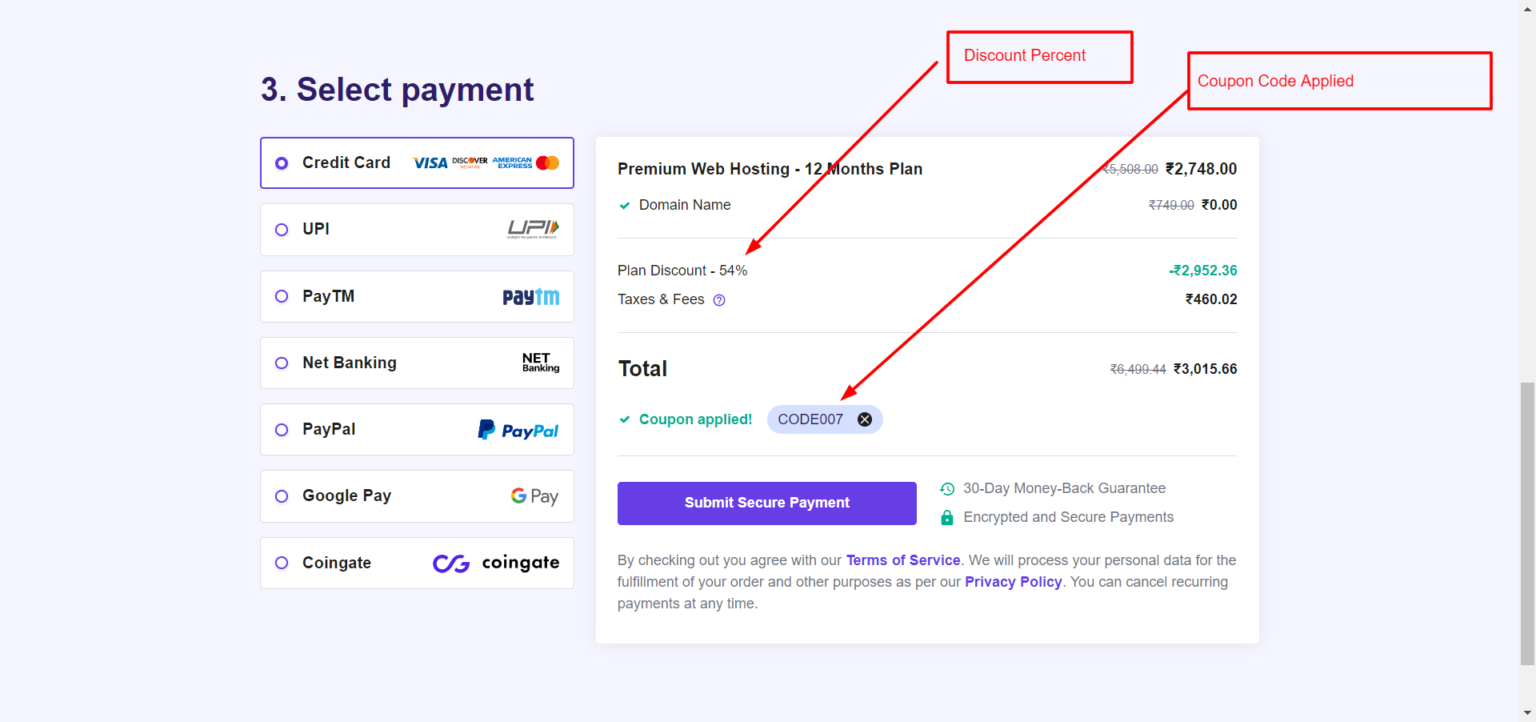Viewport: 1536px width, 722px height.
Task: Click the page vertical scrollbar thumb
Action: tap(1527, 523)
